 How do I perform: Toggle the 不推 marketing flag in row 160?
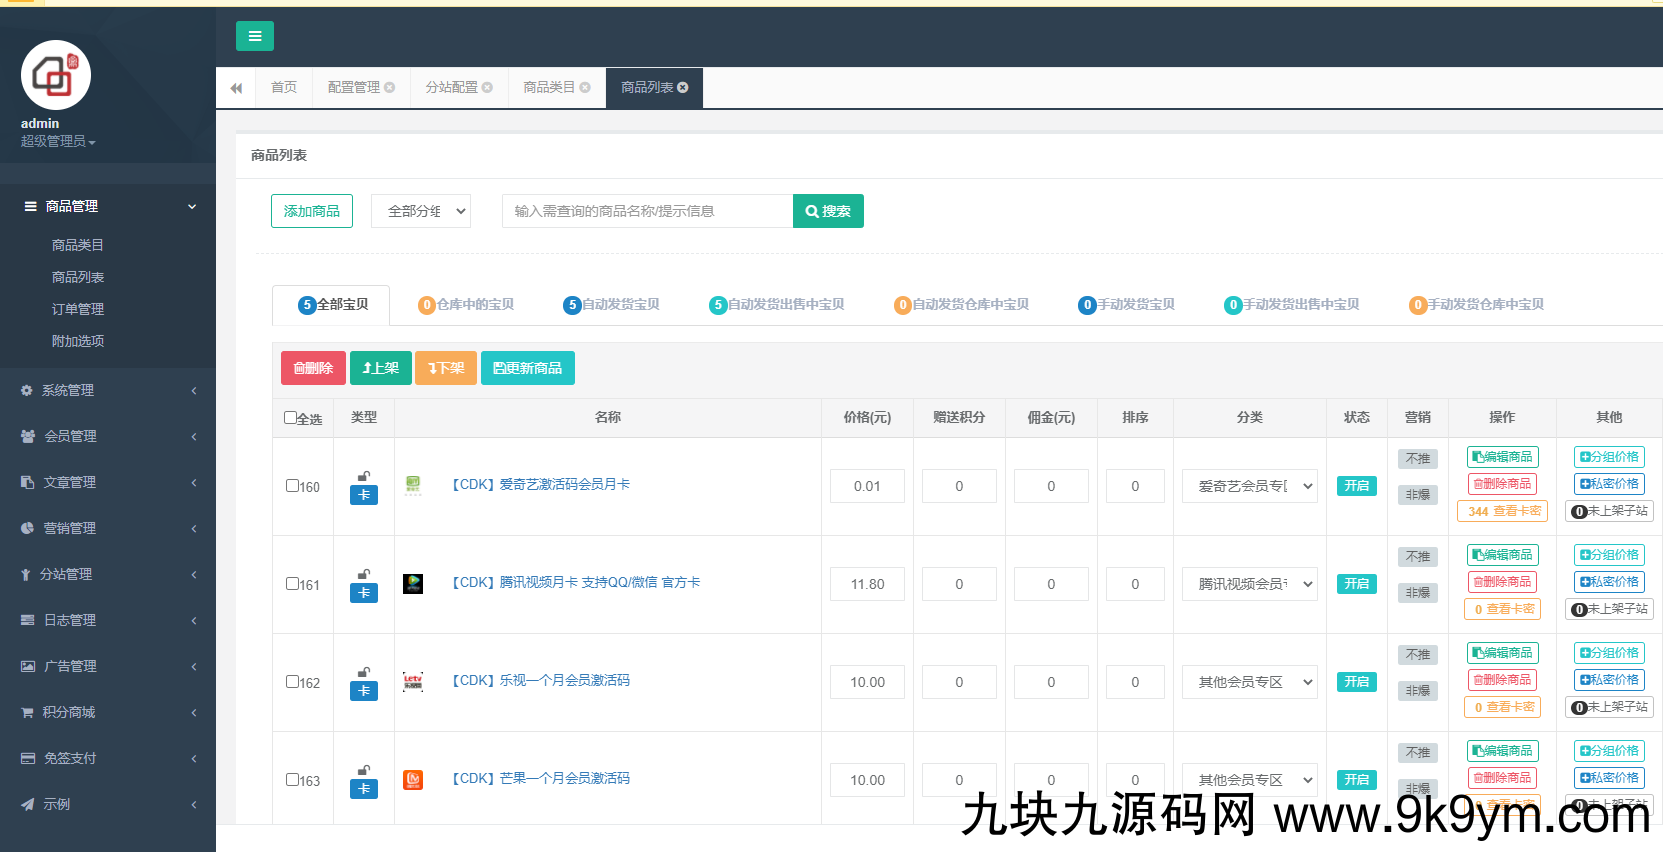tap(1418, 459)
